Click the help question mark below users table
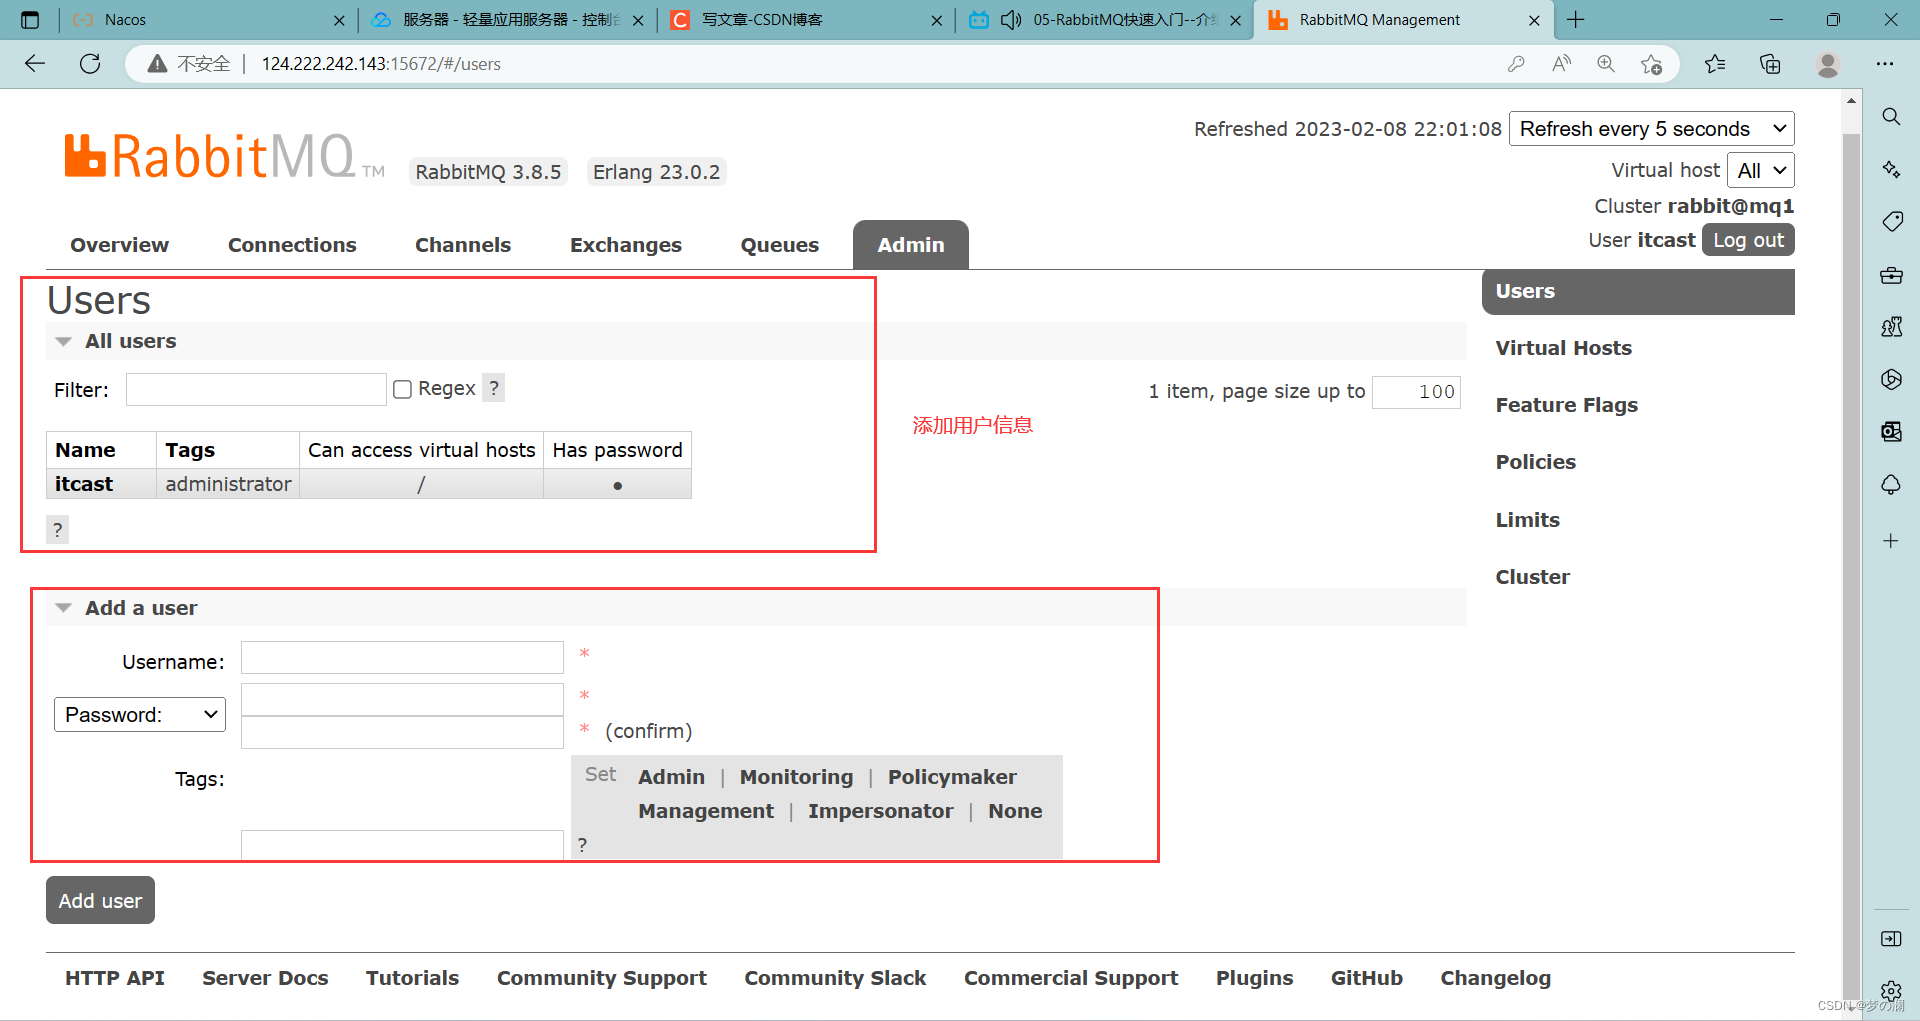Viewport: 1920px width, 1021px height. click(57, 530)
